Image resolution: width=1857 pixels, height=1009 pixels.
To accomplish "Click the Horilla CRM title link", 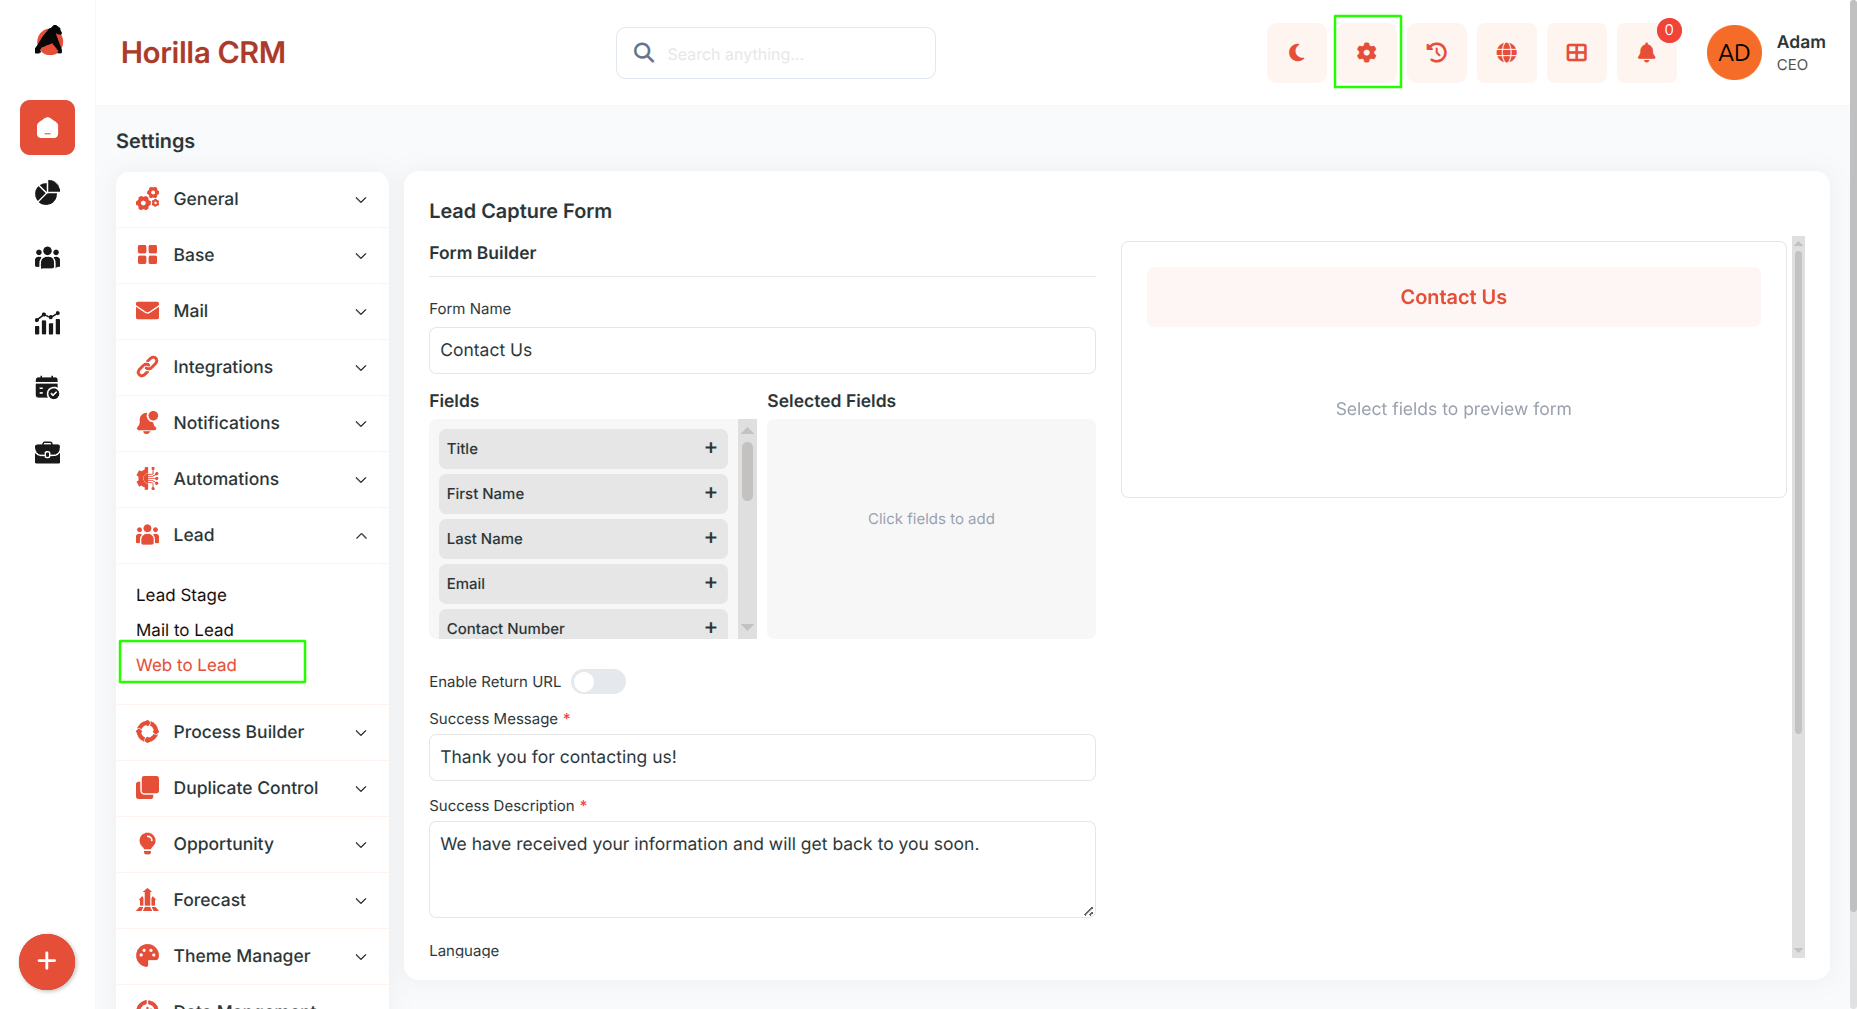I will click(x=203, y=52).
